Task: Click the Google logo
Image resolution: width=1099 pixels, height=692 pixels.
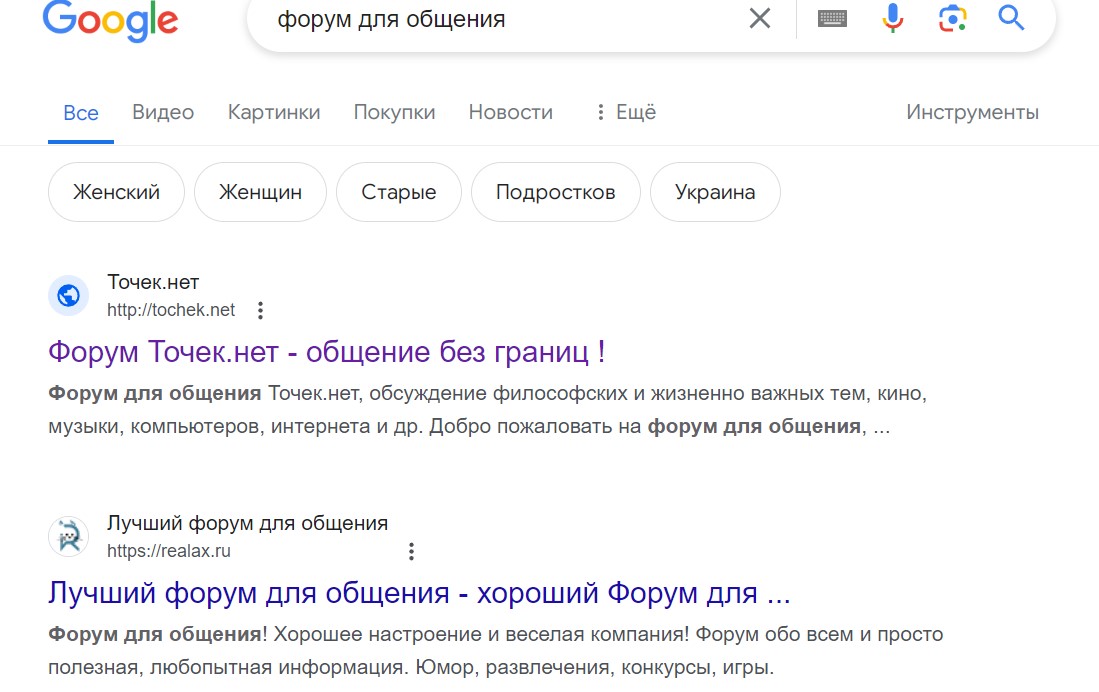Action: coord(110,19)
